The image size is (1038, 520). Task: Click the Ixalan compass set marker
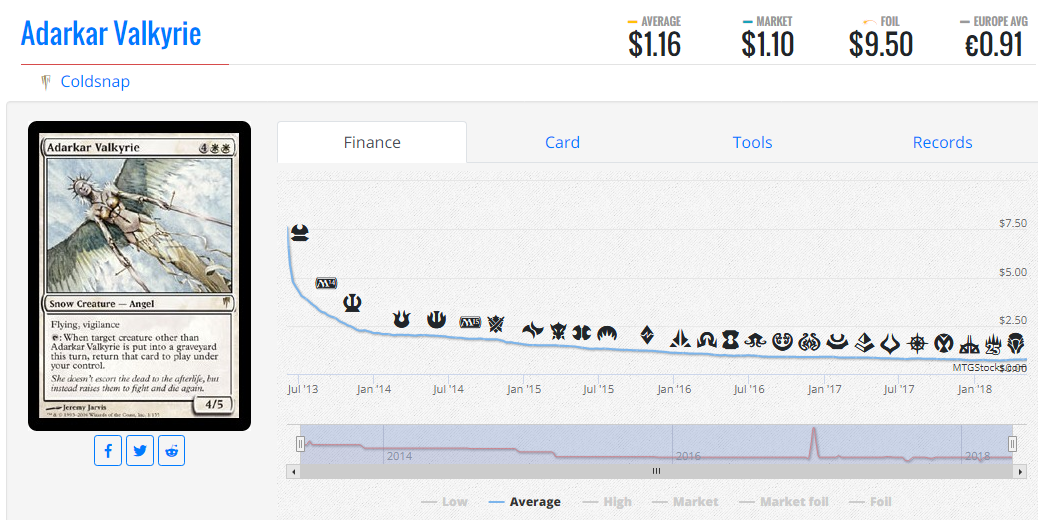point(917,343)
